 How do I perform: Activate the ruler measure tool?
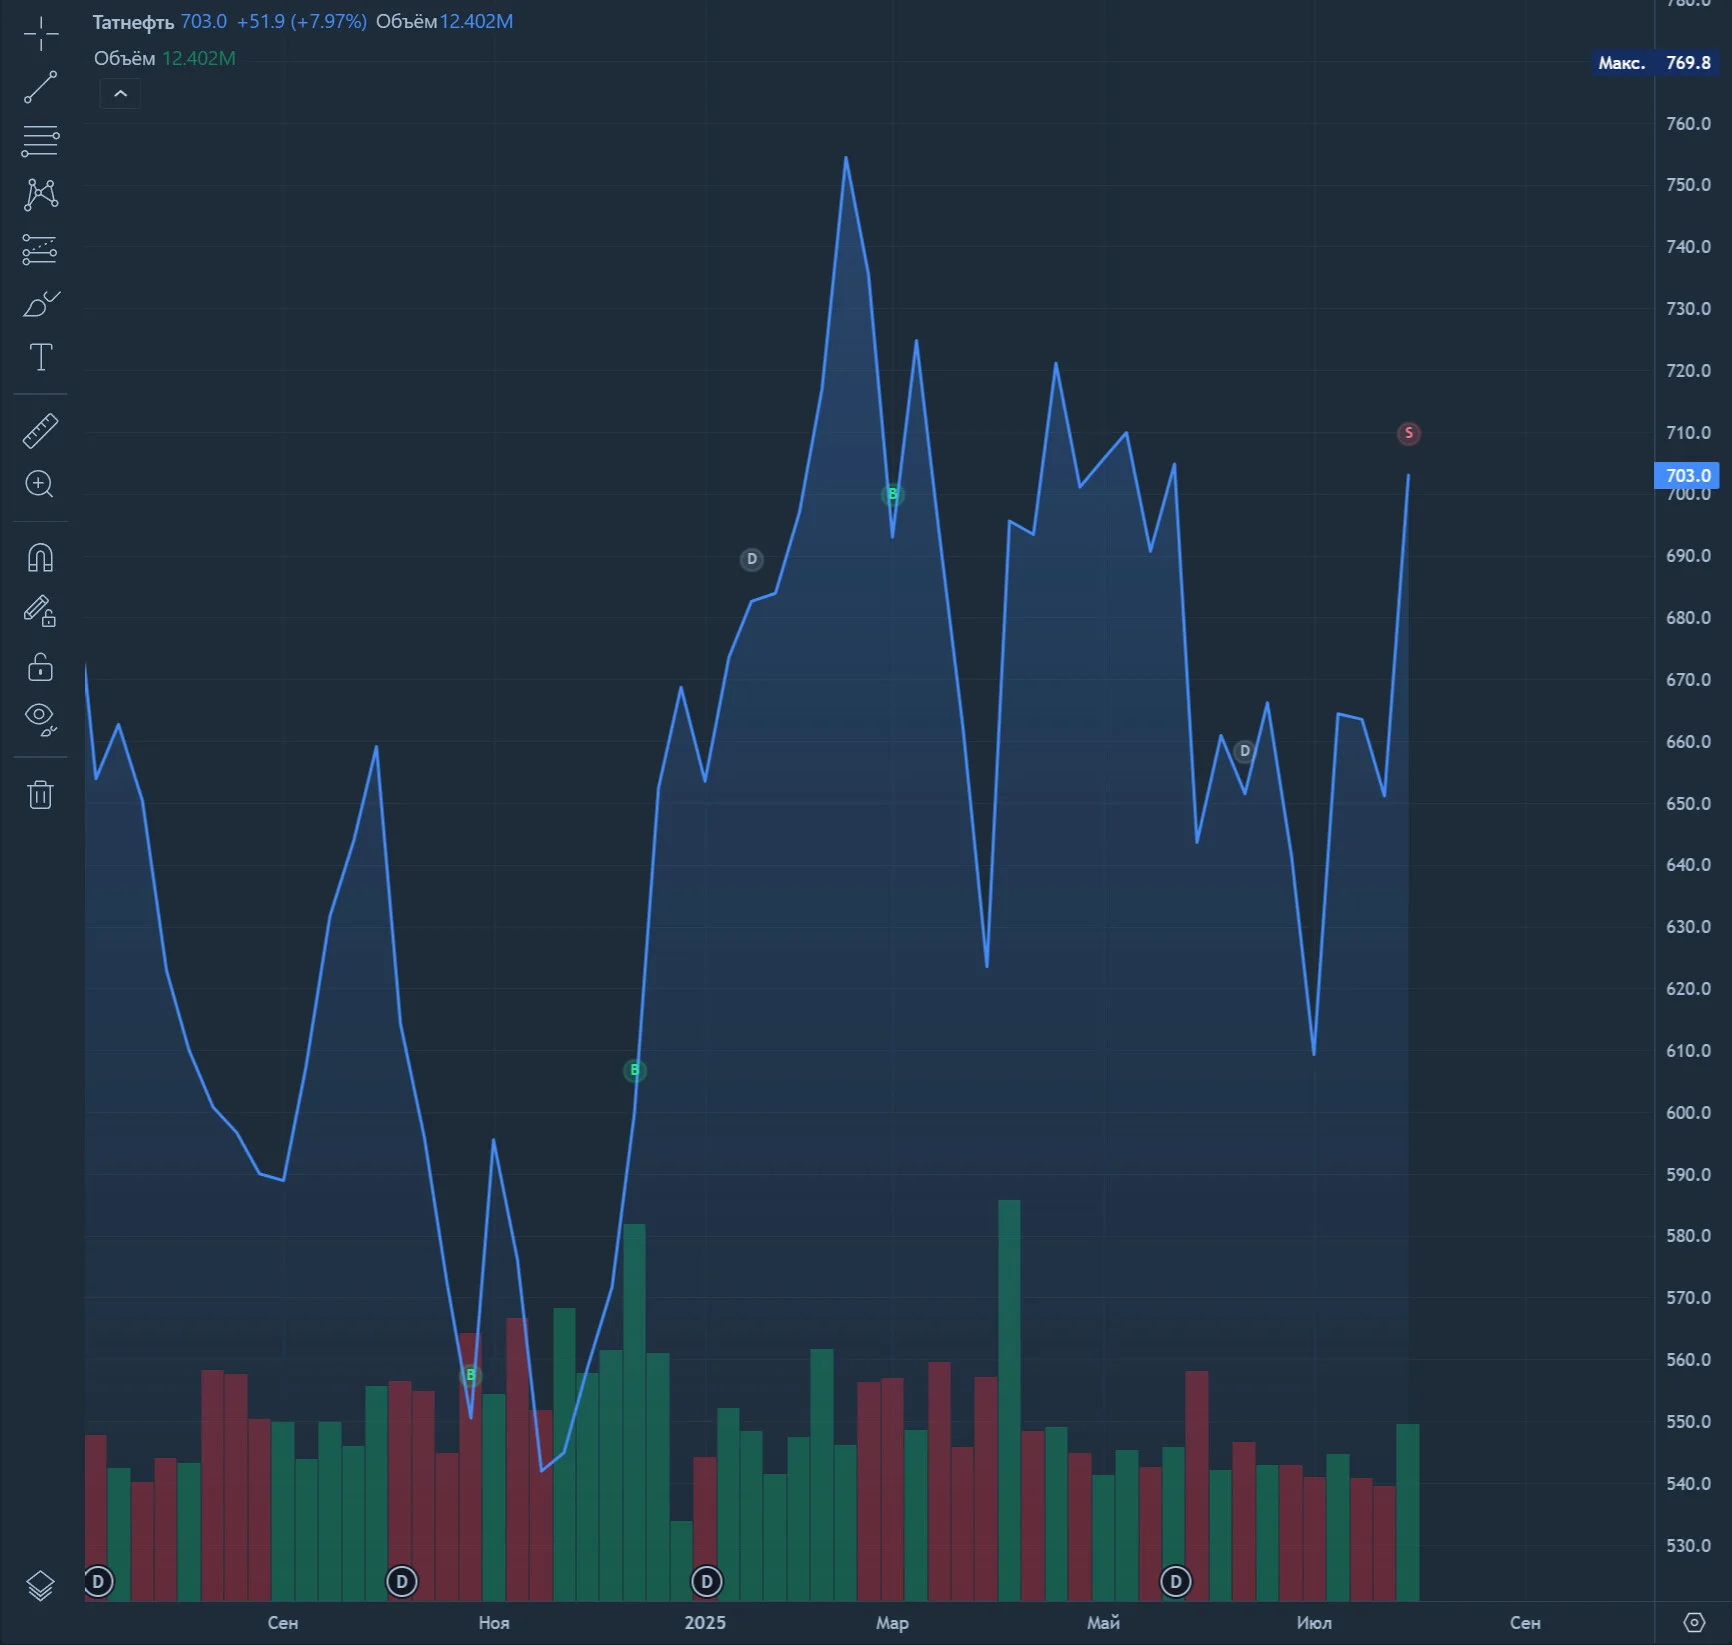[41, 431]
